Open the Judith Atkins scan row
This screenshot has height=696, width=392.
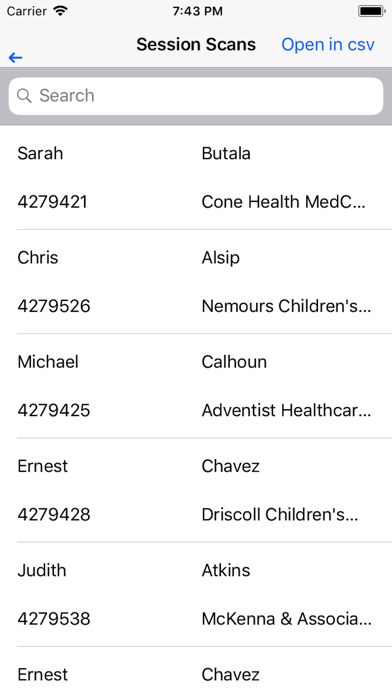[x=196, y=595]
